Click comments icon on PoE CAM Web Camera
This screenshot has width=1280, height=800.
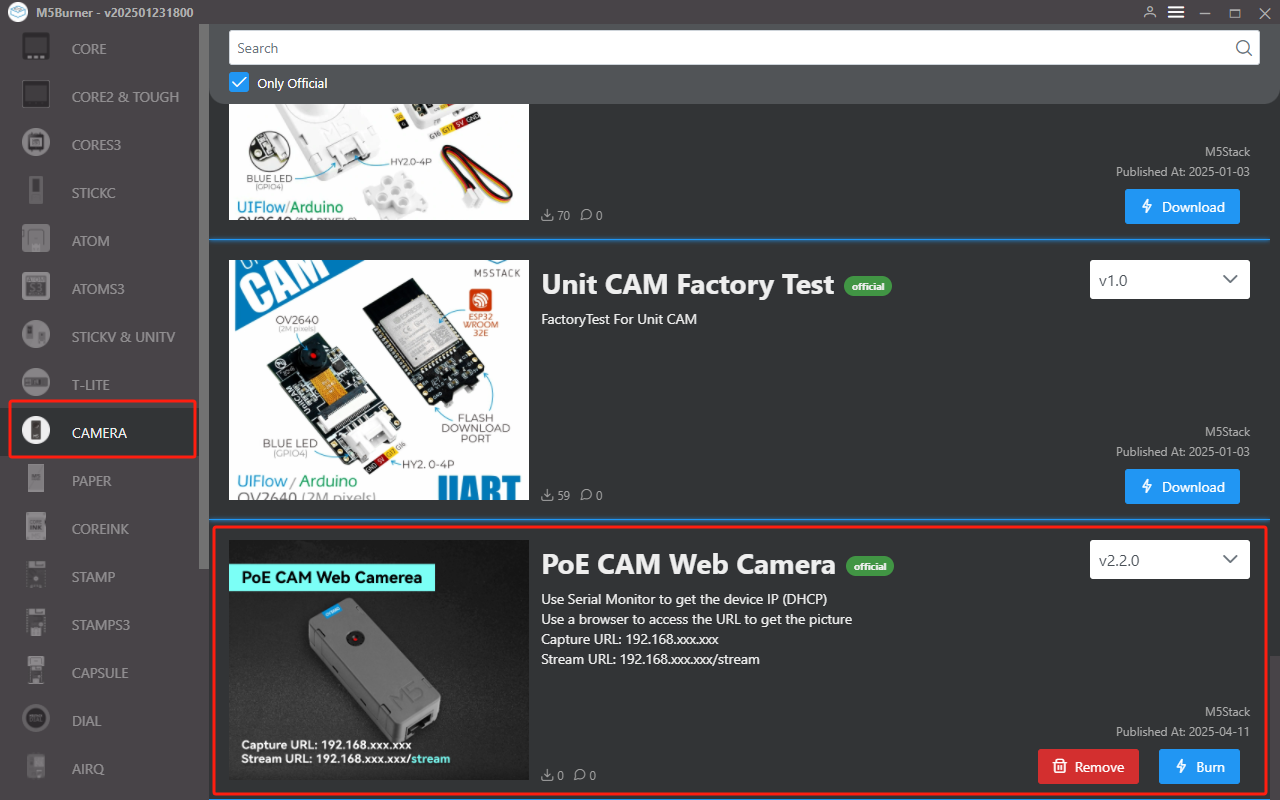tap(580, 775)
